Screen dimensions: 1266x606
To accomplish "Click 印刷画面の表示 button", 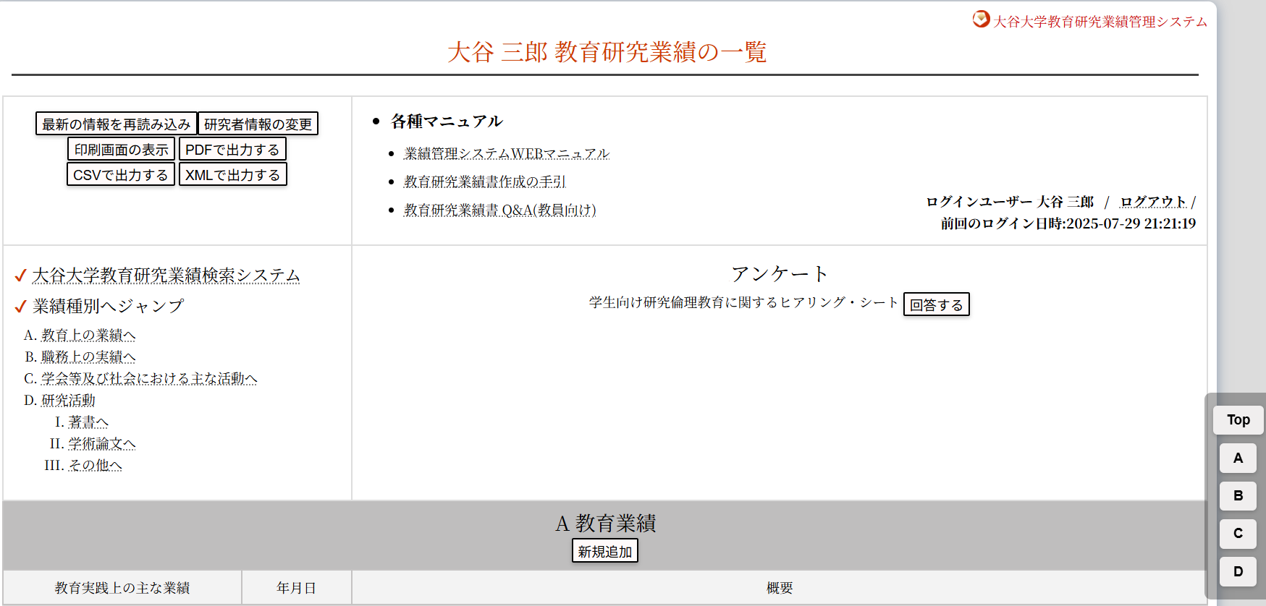I will (x=121, y=149).
